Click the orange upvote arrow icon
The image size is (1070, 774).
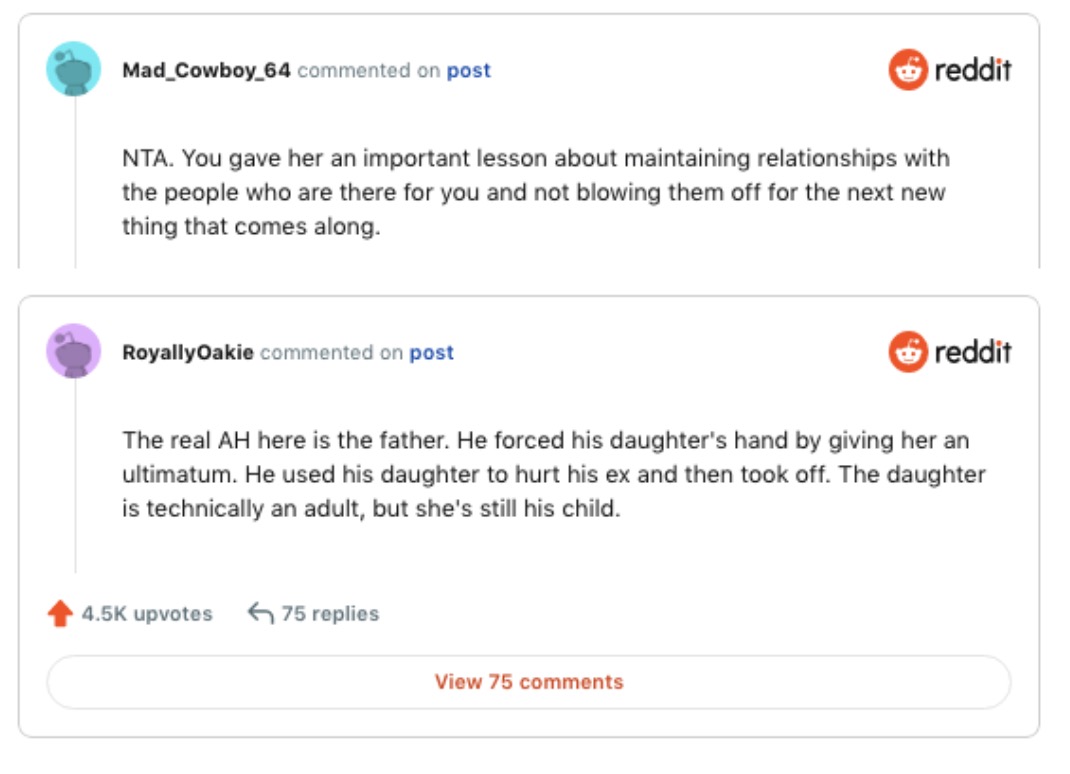click(x=60, y=613)
